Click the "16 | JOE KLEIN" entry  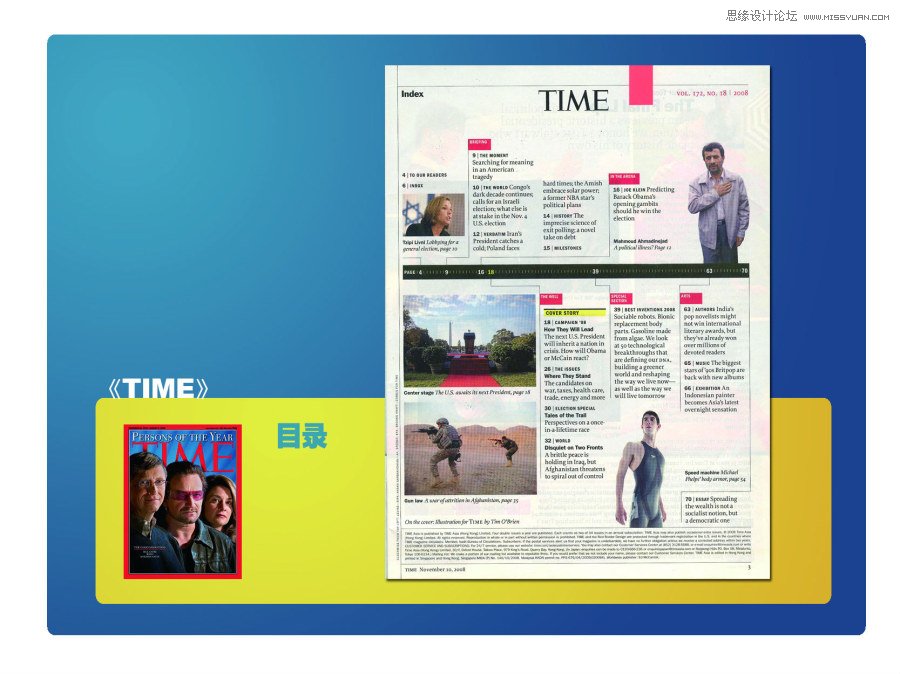pos(630,189)
